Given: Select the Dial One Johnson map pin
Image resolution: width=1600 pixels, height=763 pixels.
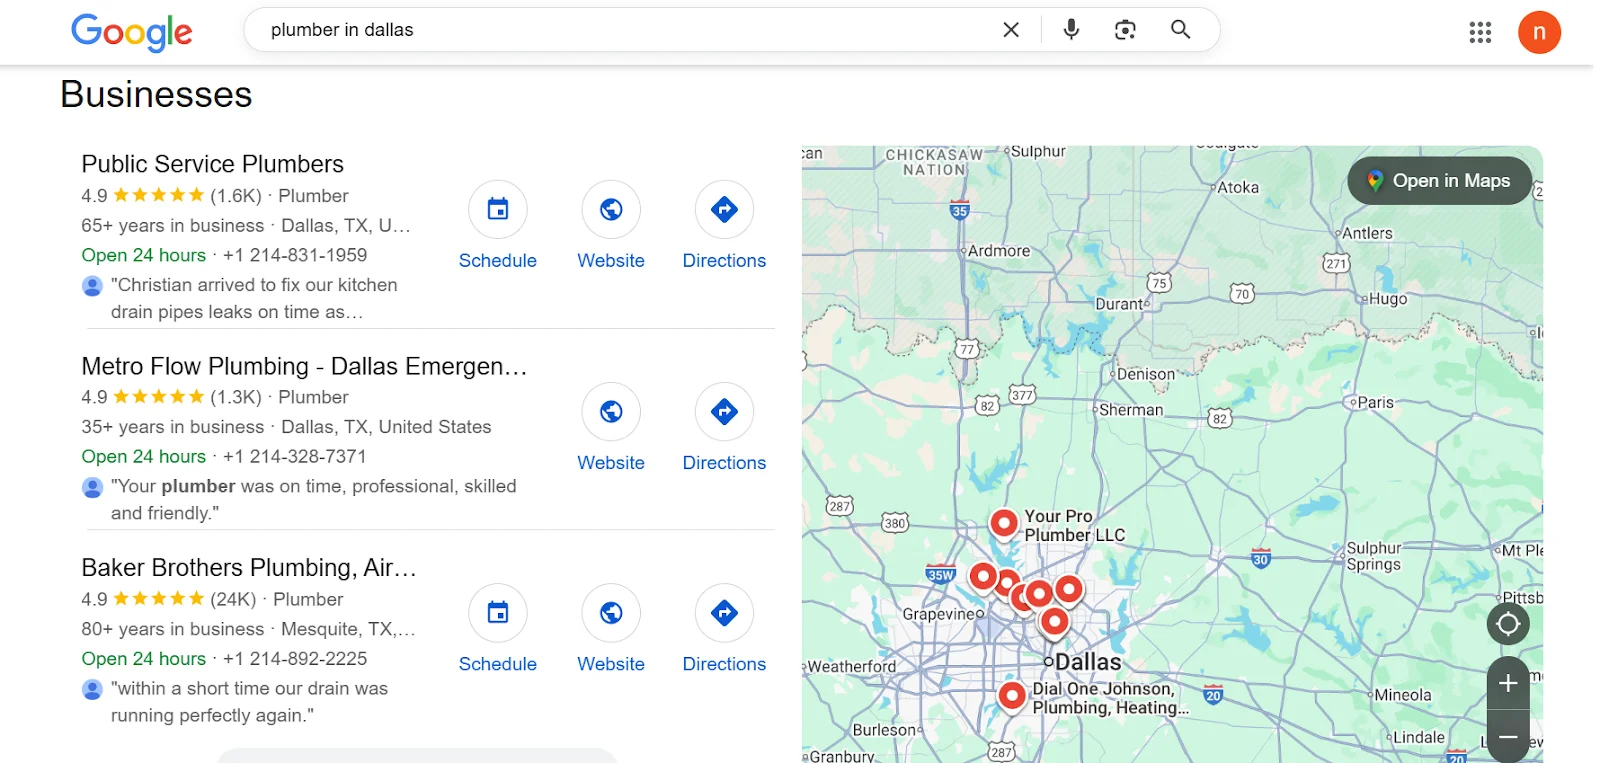Looking at the screenshot, I should (1012, 695).
